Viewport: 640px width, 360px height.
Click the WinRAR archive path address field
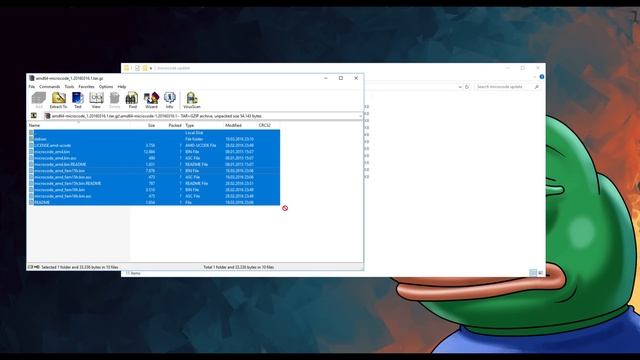coord(202,116)
